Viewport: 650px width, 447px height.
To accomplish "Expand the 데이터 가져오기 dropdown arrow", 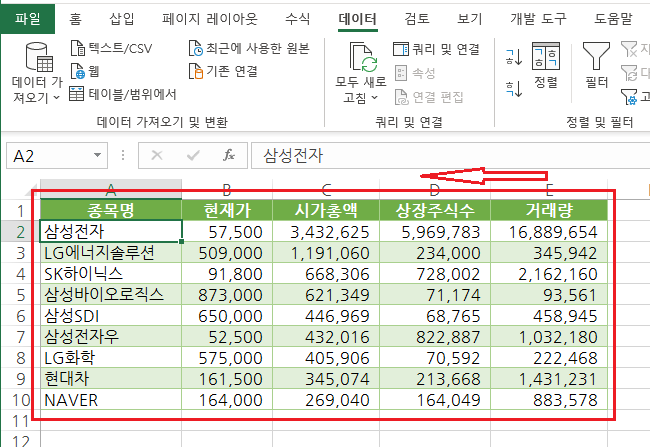I will [x=57, y=98].
